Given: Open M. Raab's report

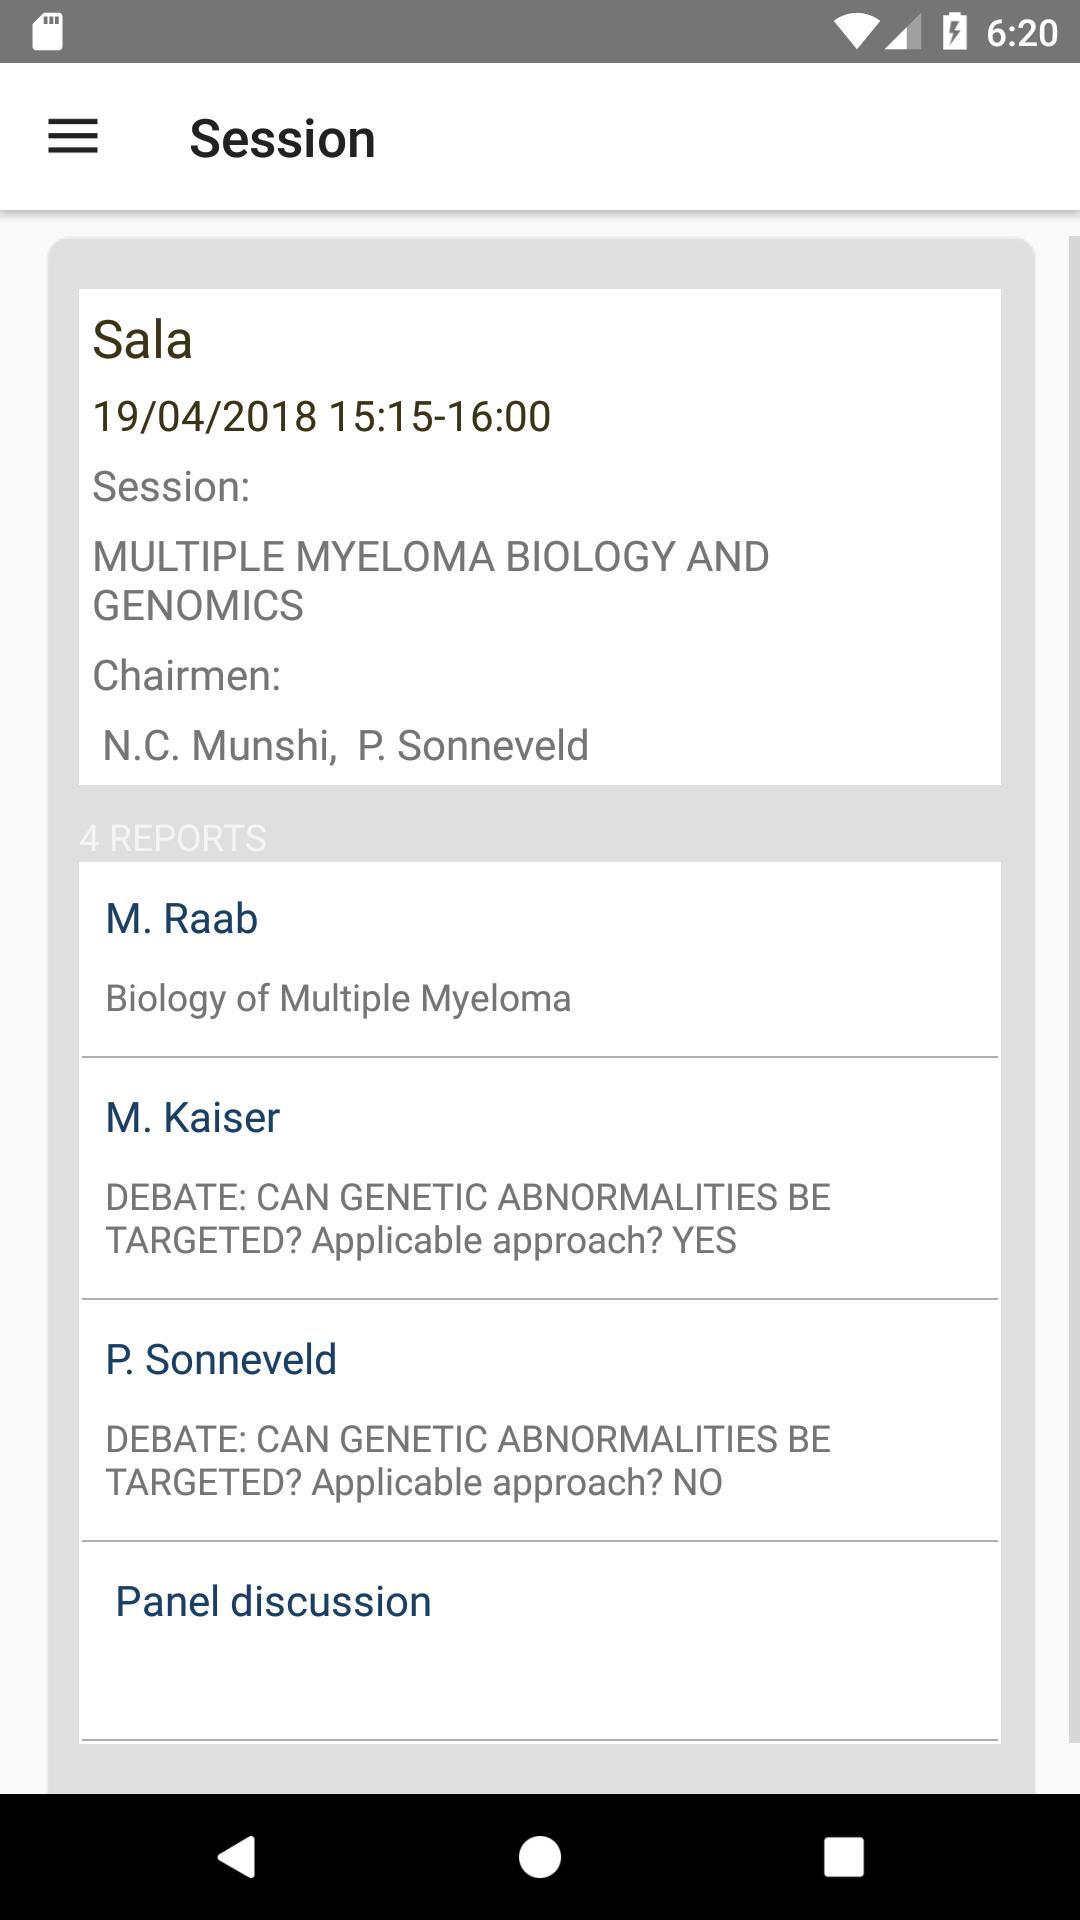Looking at the screenshot, I should click(540, 959).
